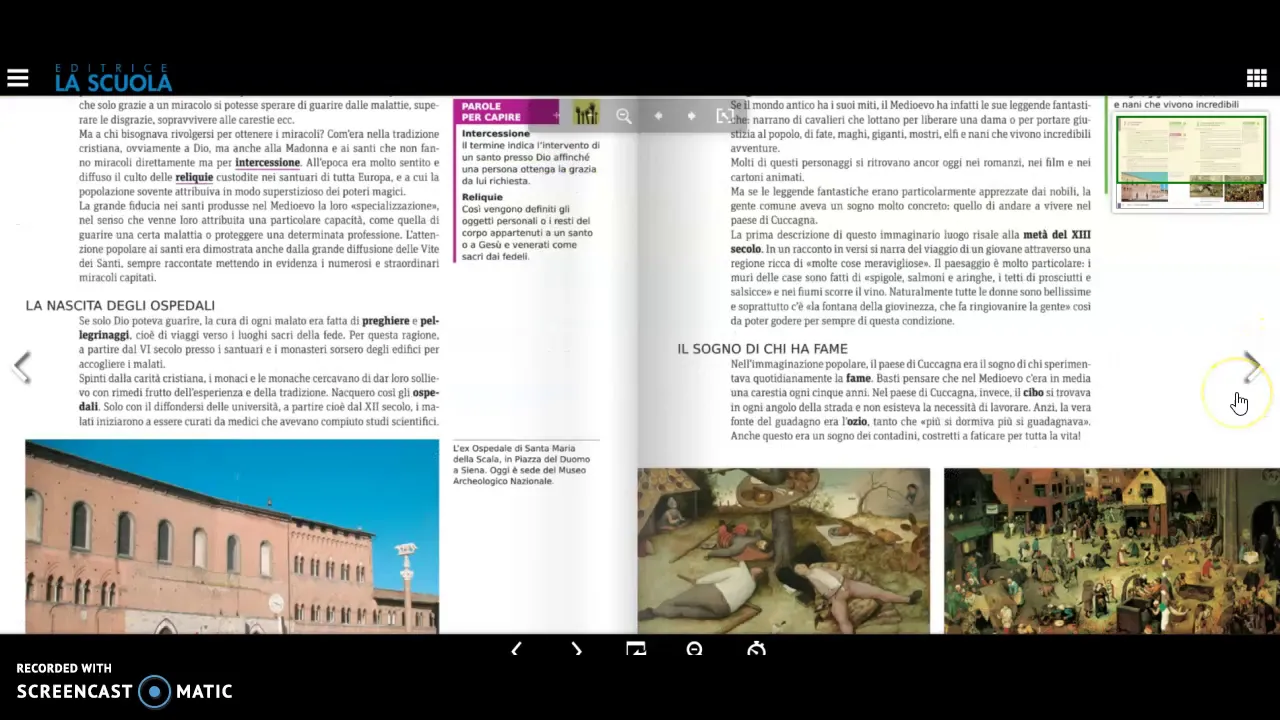Screen dimensions: 1280x720
Task: Click the Ospedale di Santa Maria photo
Action: 232,536
